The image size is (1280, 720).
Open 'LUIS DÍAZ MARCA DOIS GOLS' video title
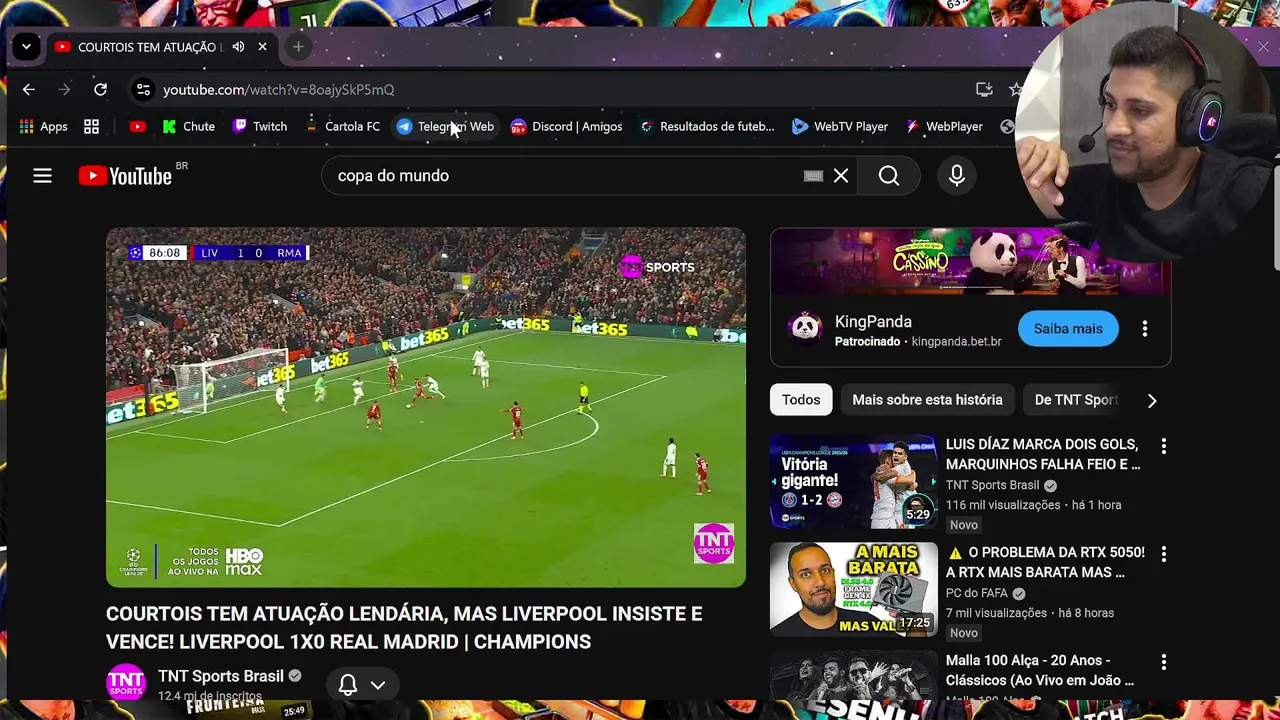pyautogui.click(x=1043, y=454)
